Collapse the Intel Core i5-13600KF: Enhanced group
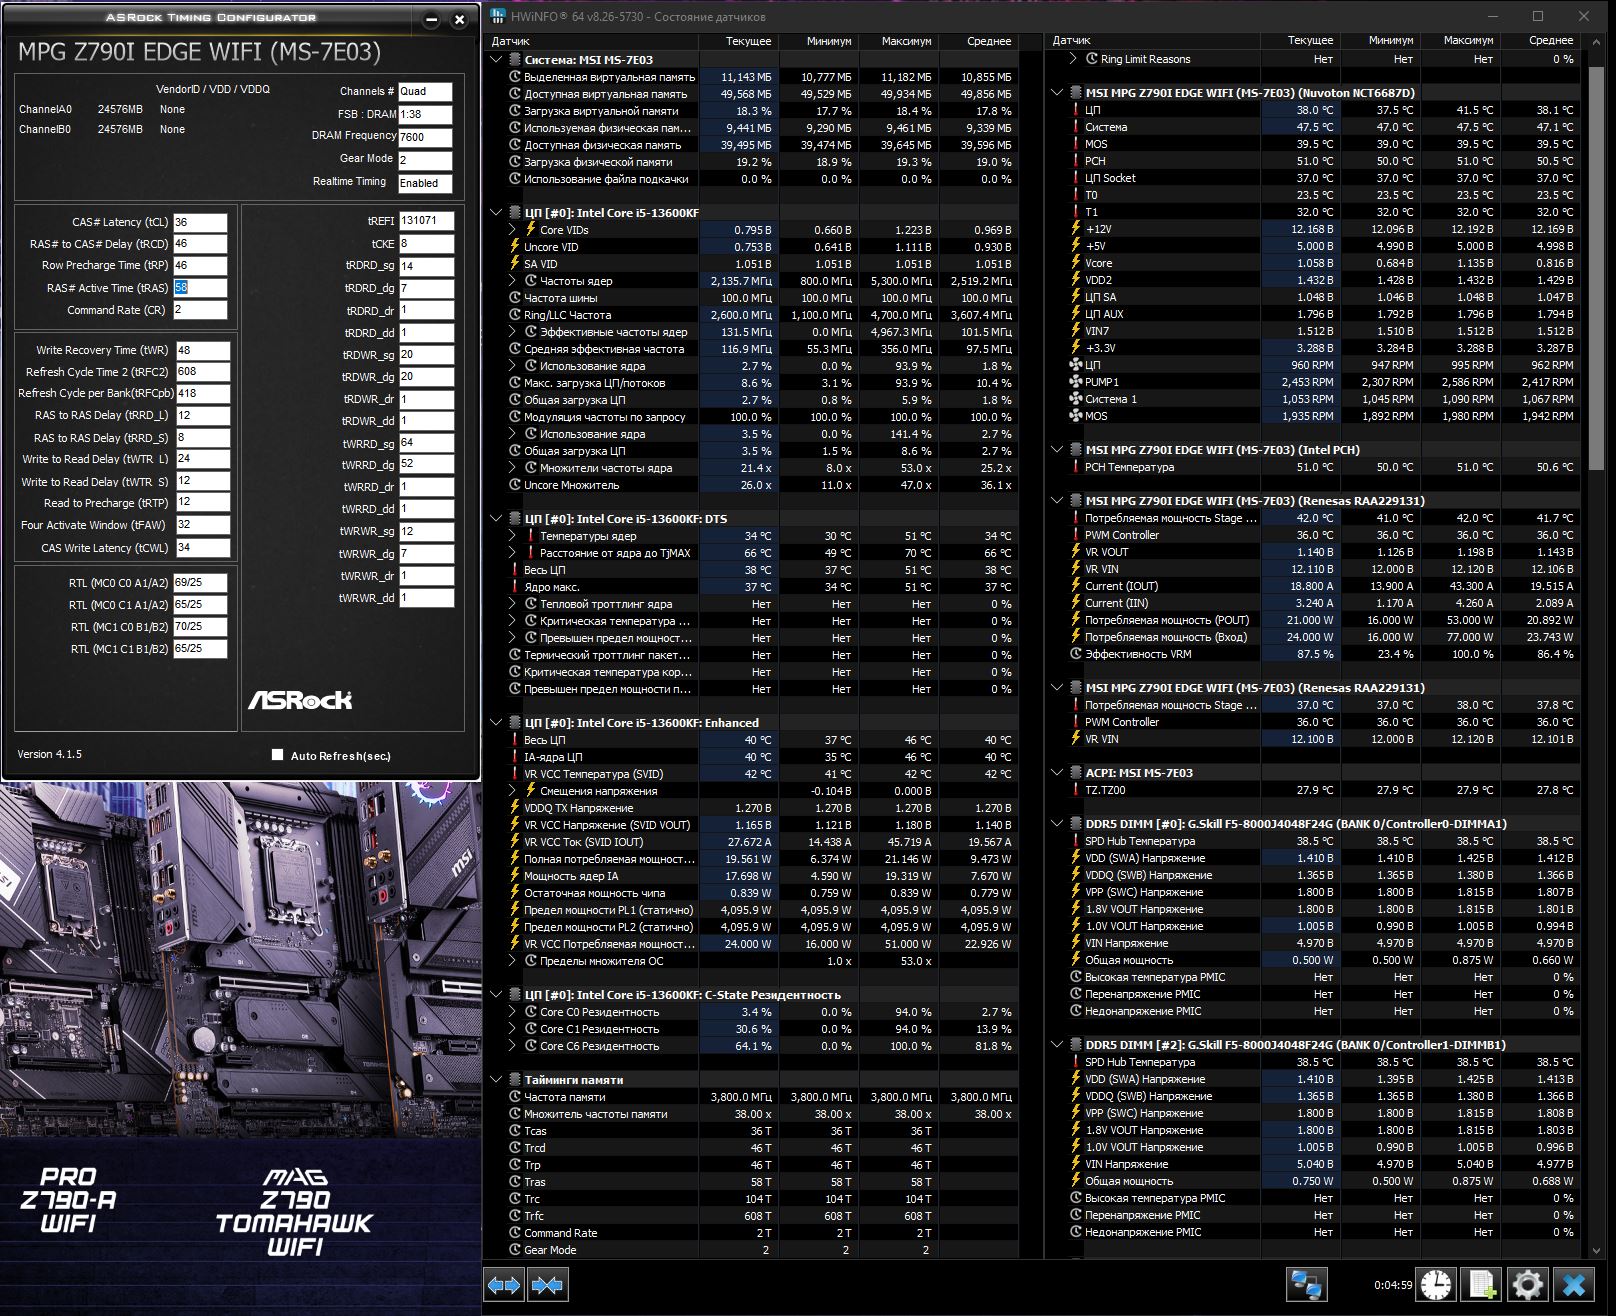This screenshot has height=1316, width=1616. coord(497,723)
